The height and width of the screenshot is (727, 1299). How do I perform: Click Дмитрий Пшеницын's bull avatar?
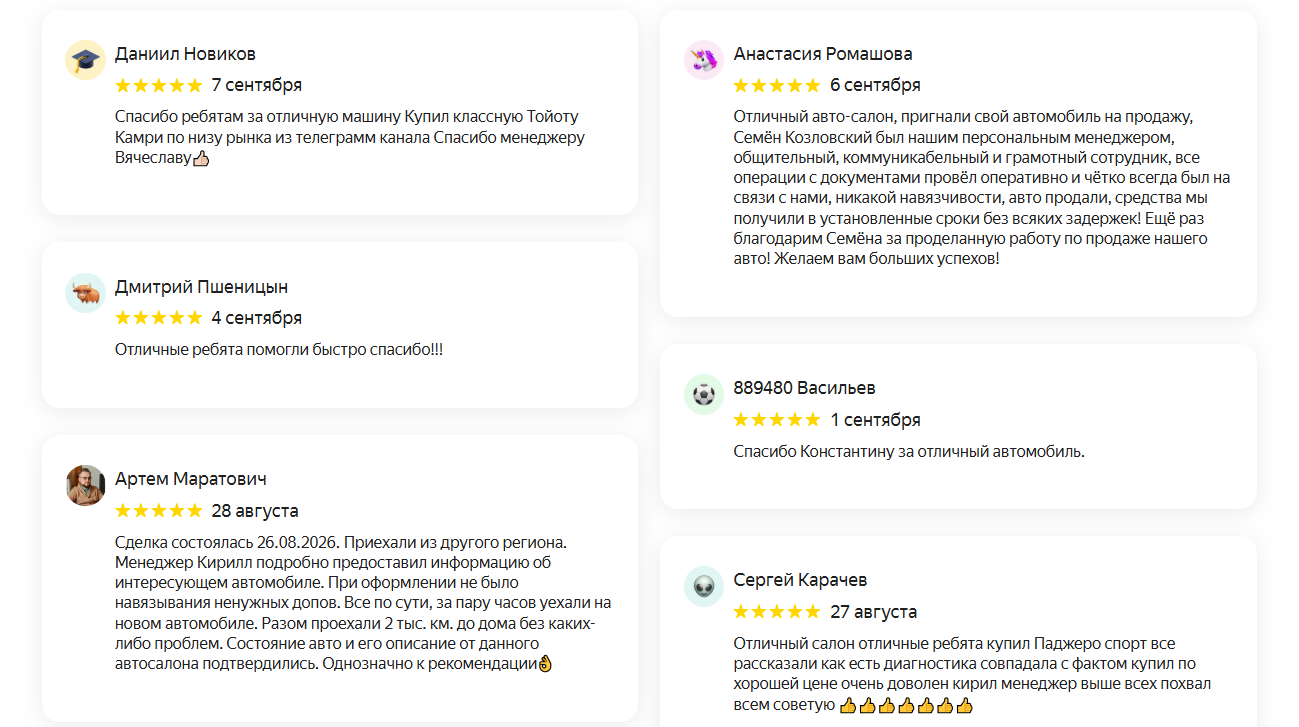tap(85, 293)
